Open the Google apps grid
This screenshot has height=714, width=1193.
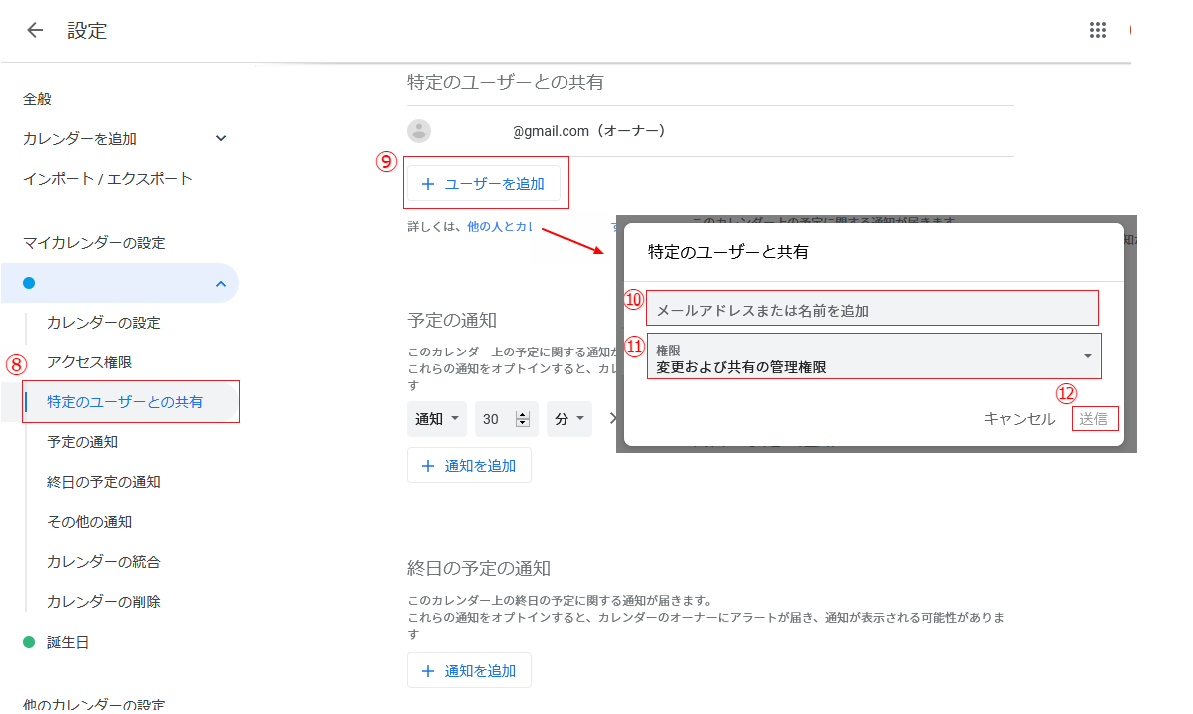point(1097,30)
